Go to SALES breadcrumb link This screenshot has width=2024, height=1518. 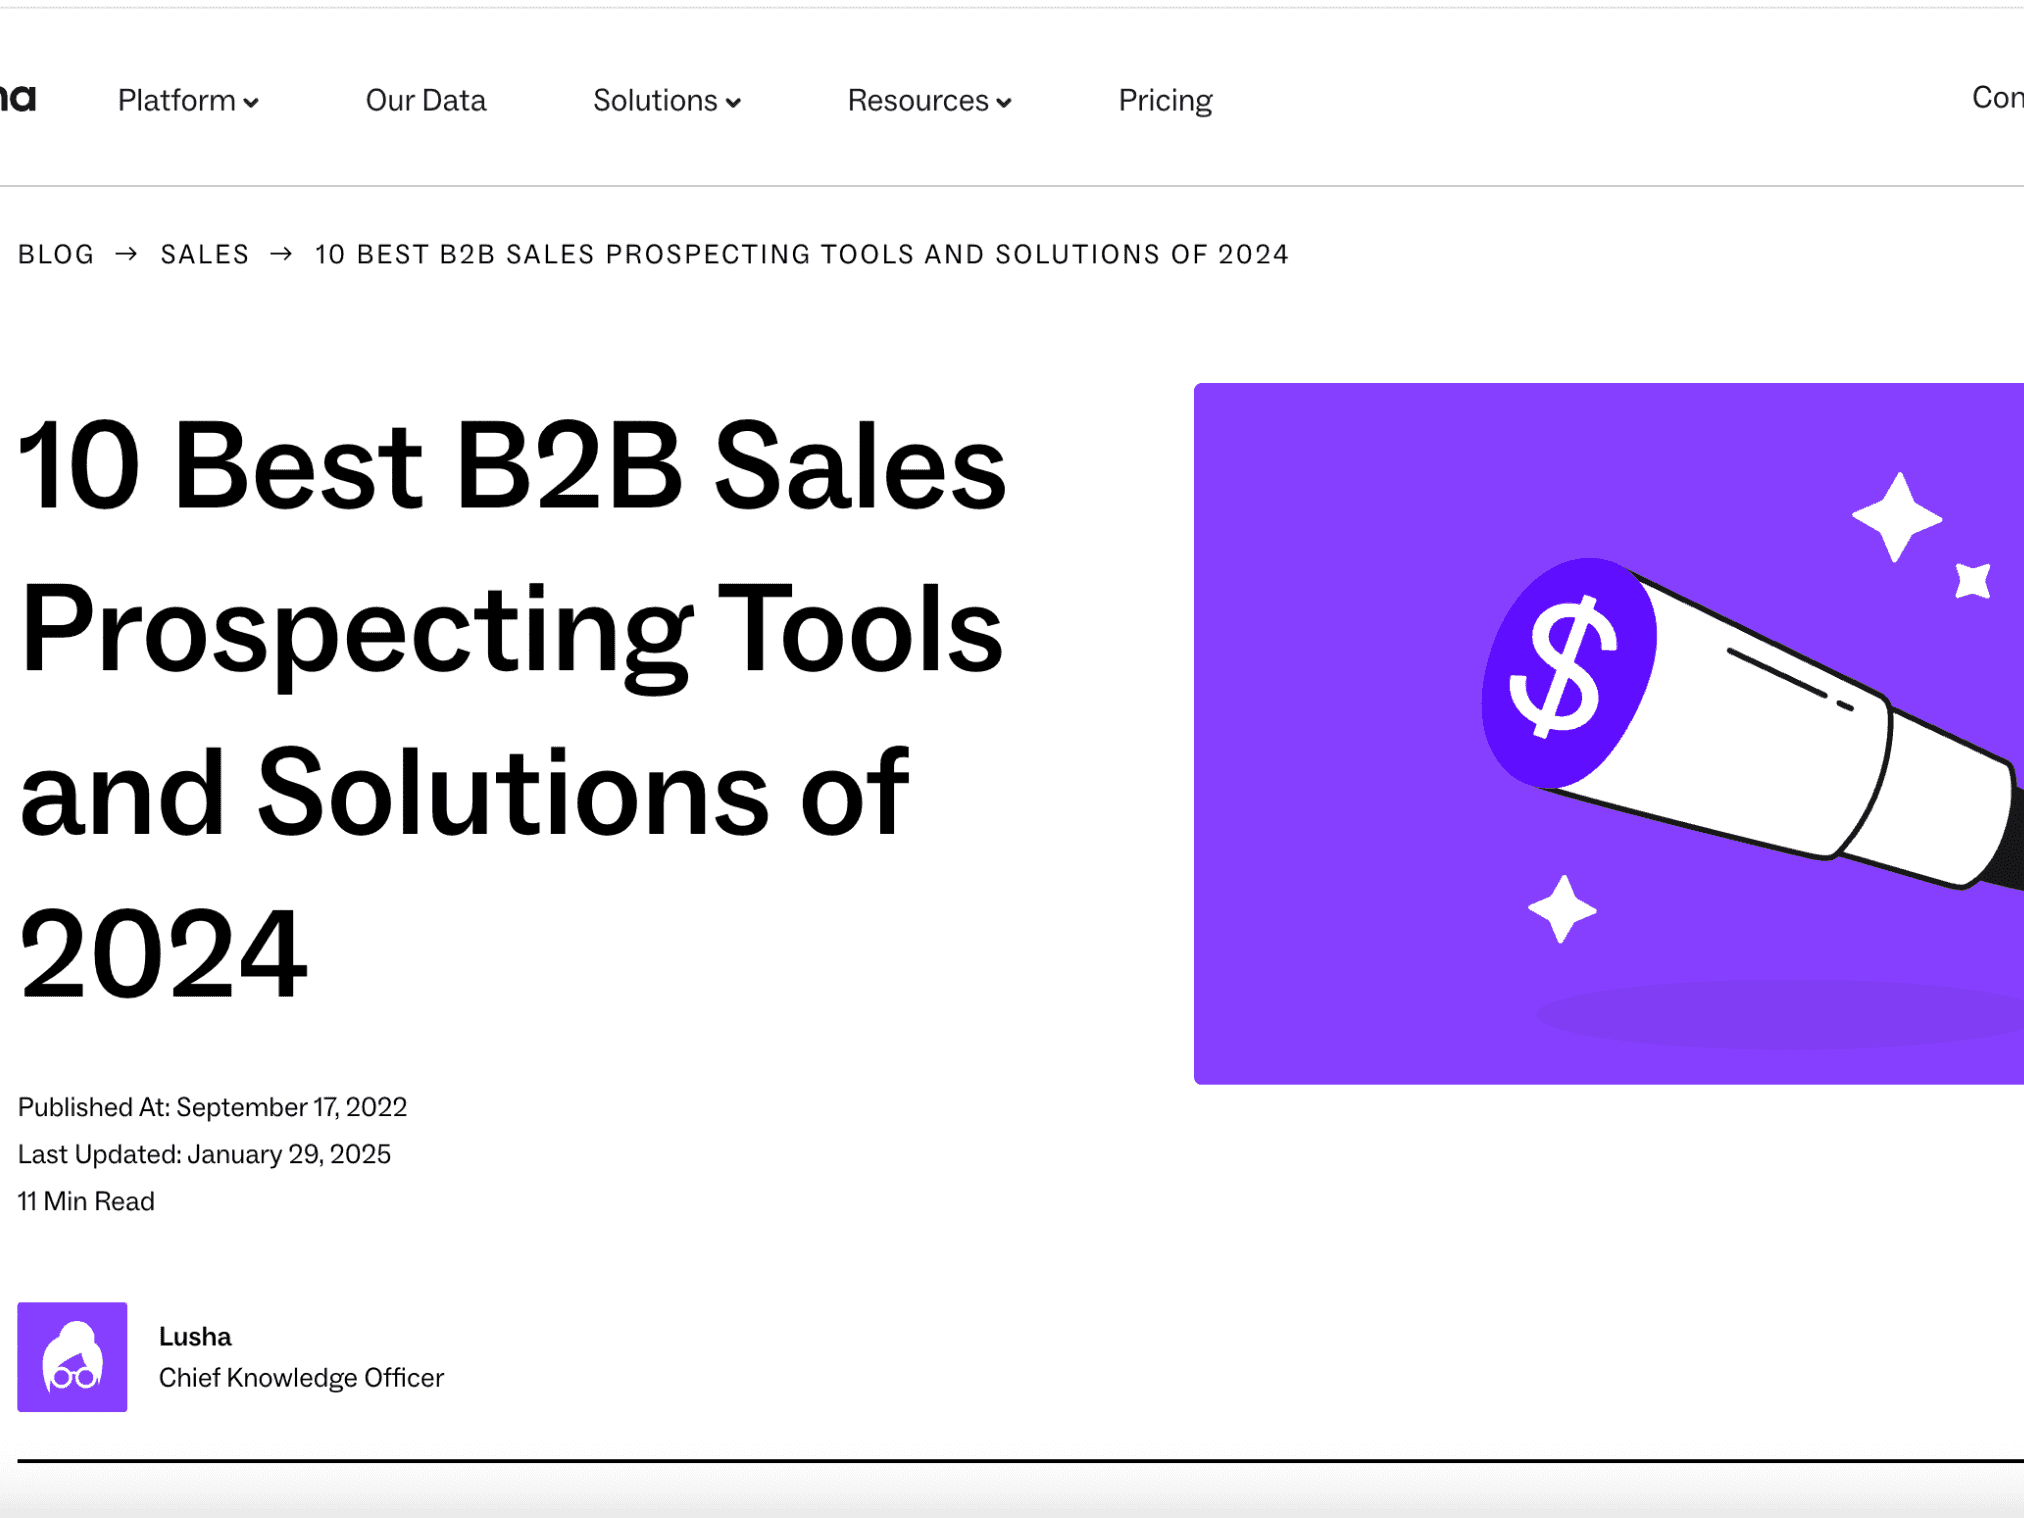click(x=204, y=254)
